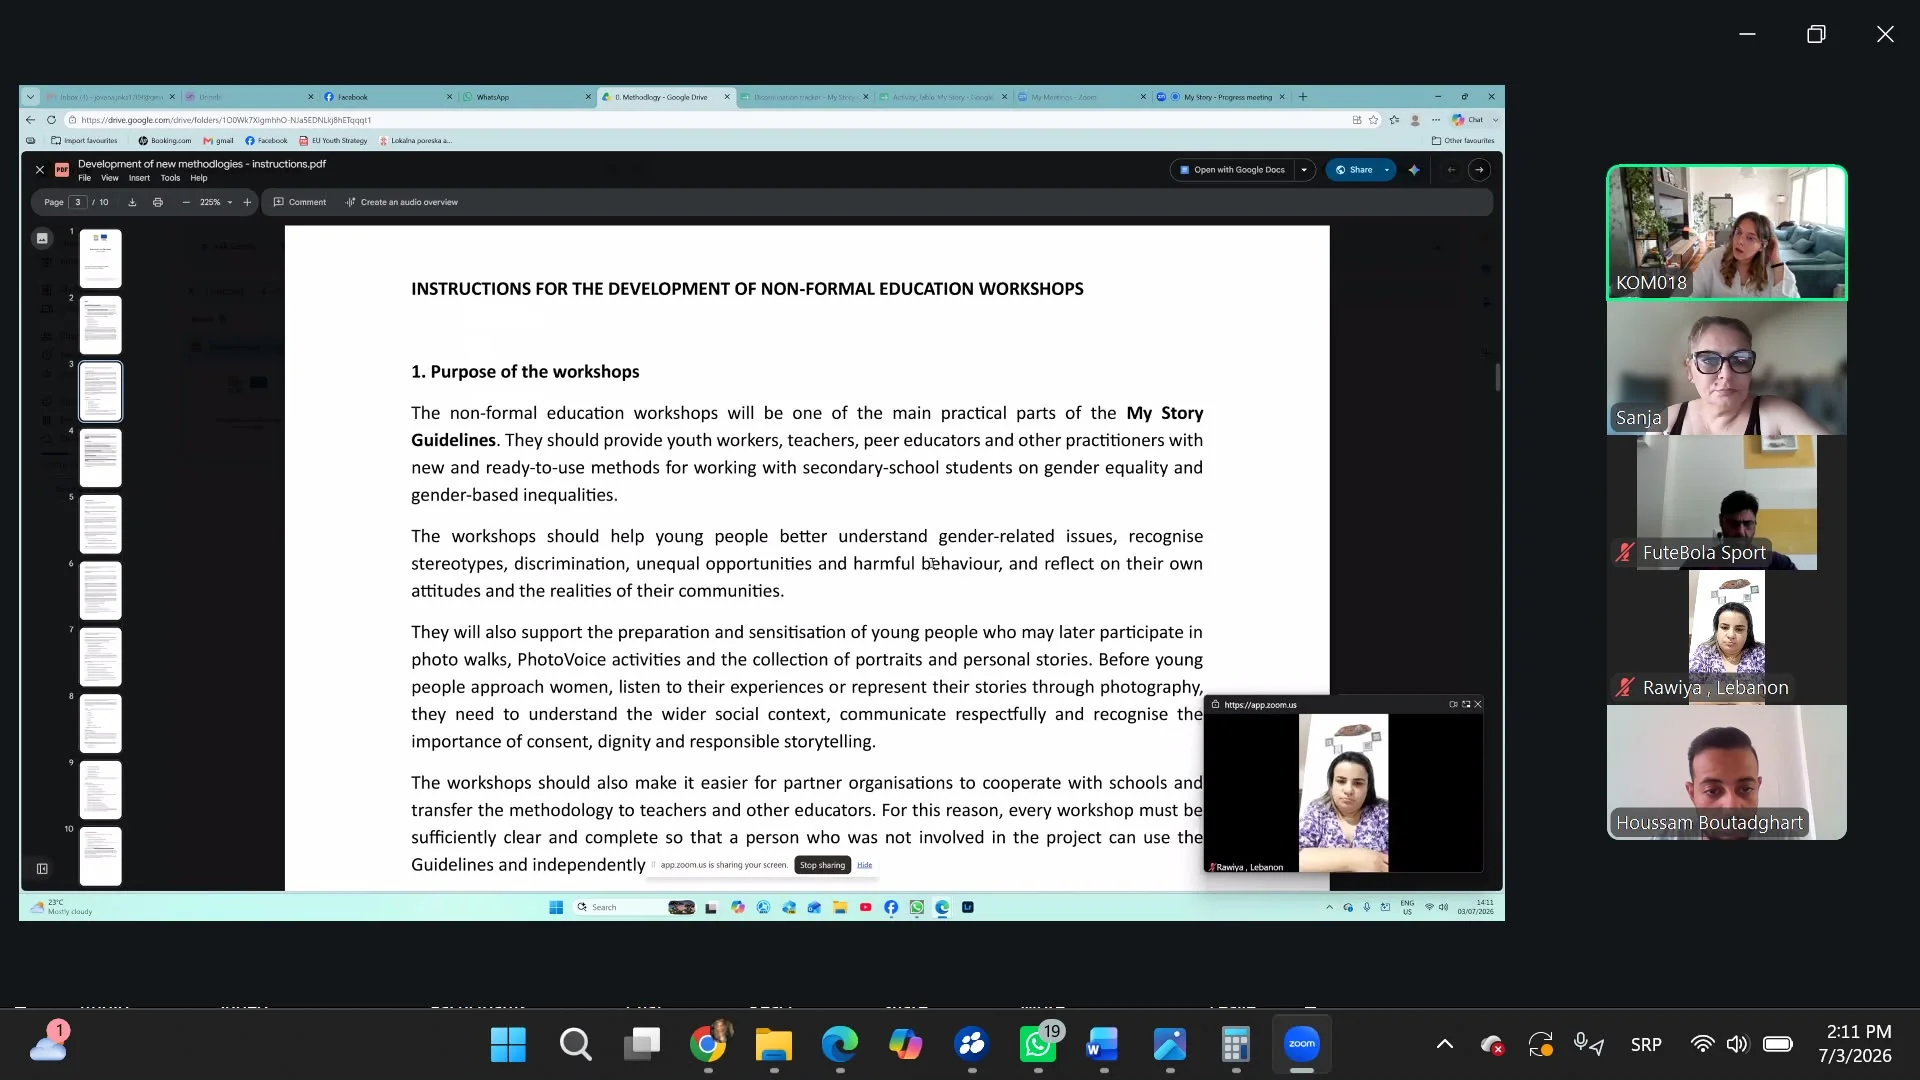
Task: Go to the next file arrow
Action: point(1479,170)
